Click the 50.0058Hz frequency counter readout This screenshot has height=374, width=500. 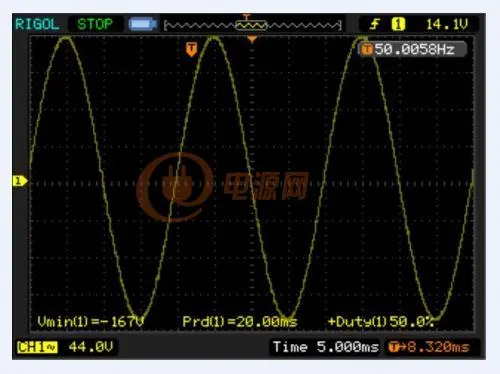[415, 49]
